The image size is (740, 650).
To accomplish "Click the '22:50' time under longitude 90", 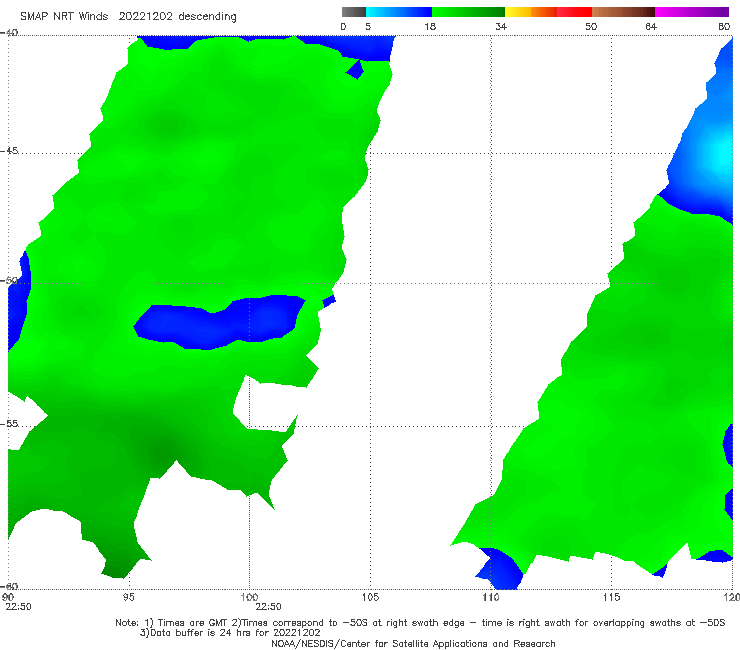I will pos(18,607).
